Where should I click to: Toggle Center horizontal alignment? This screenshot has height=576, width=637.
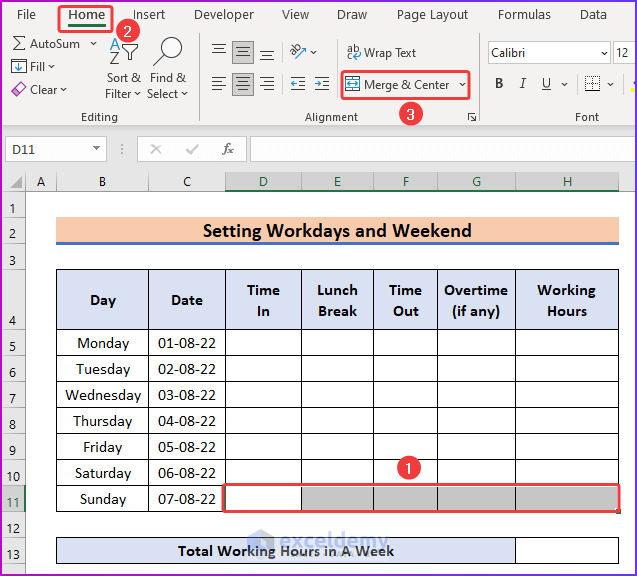(243, 84)
